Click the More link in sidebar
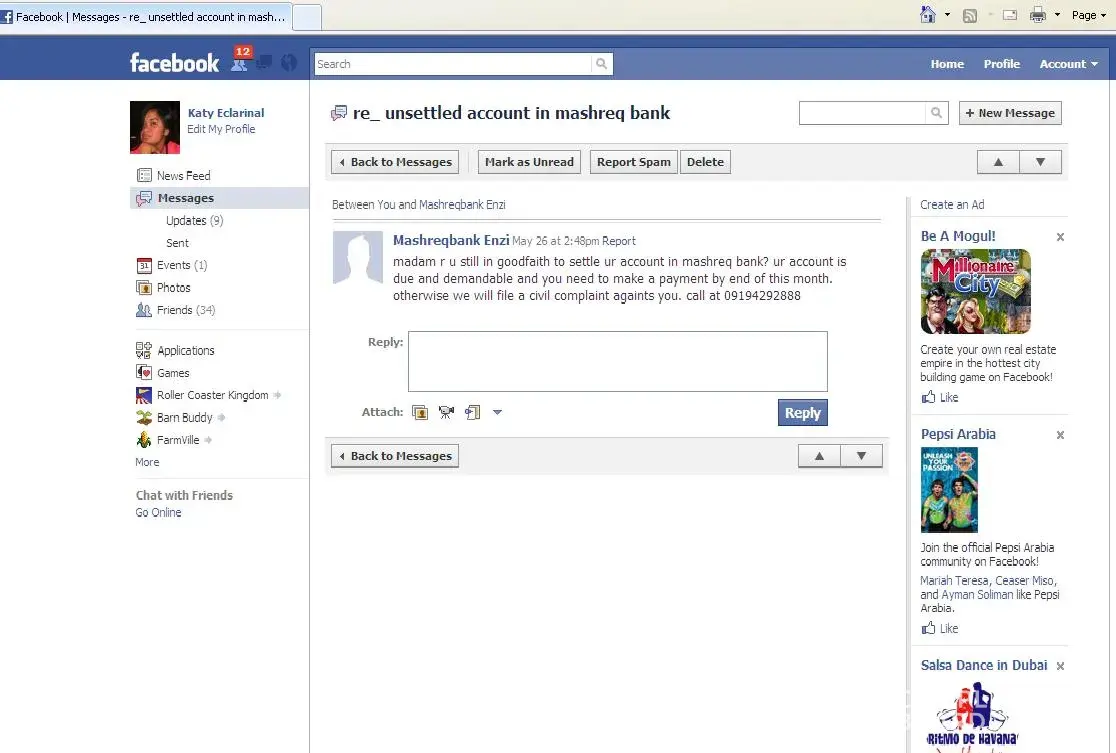 pos(147,462)
